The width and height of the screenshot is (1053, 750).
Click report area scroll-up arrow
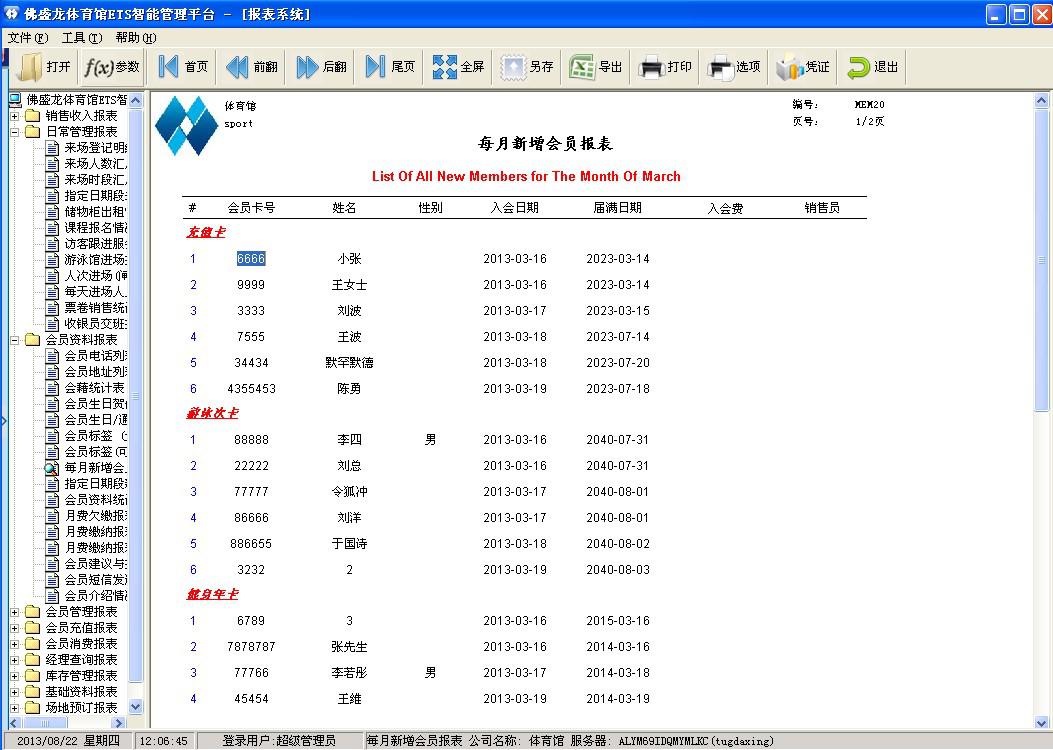tap(1042, 101)
